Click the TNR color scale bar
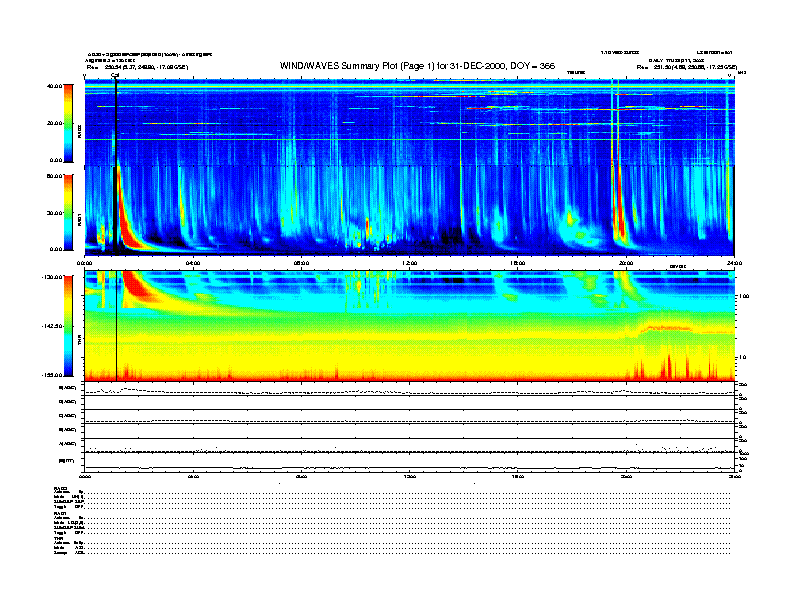Screen dimensions: 792x612 pyautogui.click(x=68, y=326)
